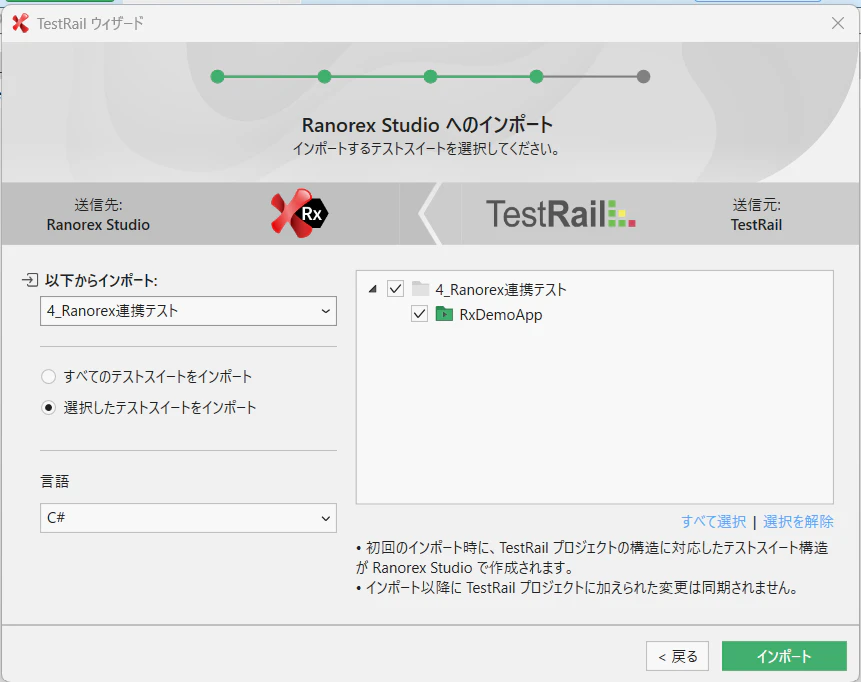Click the 言語 label
The image size is (861, 682).
(x=55, y=482)
